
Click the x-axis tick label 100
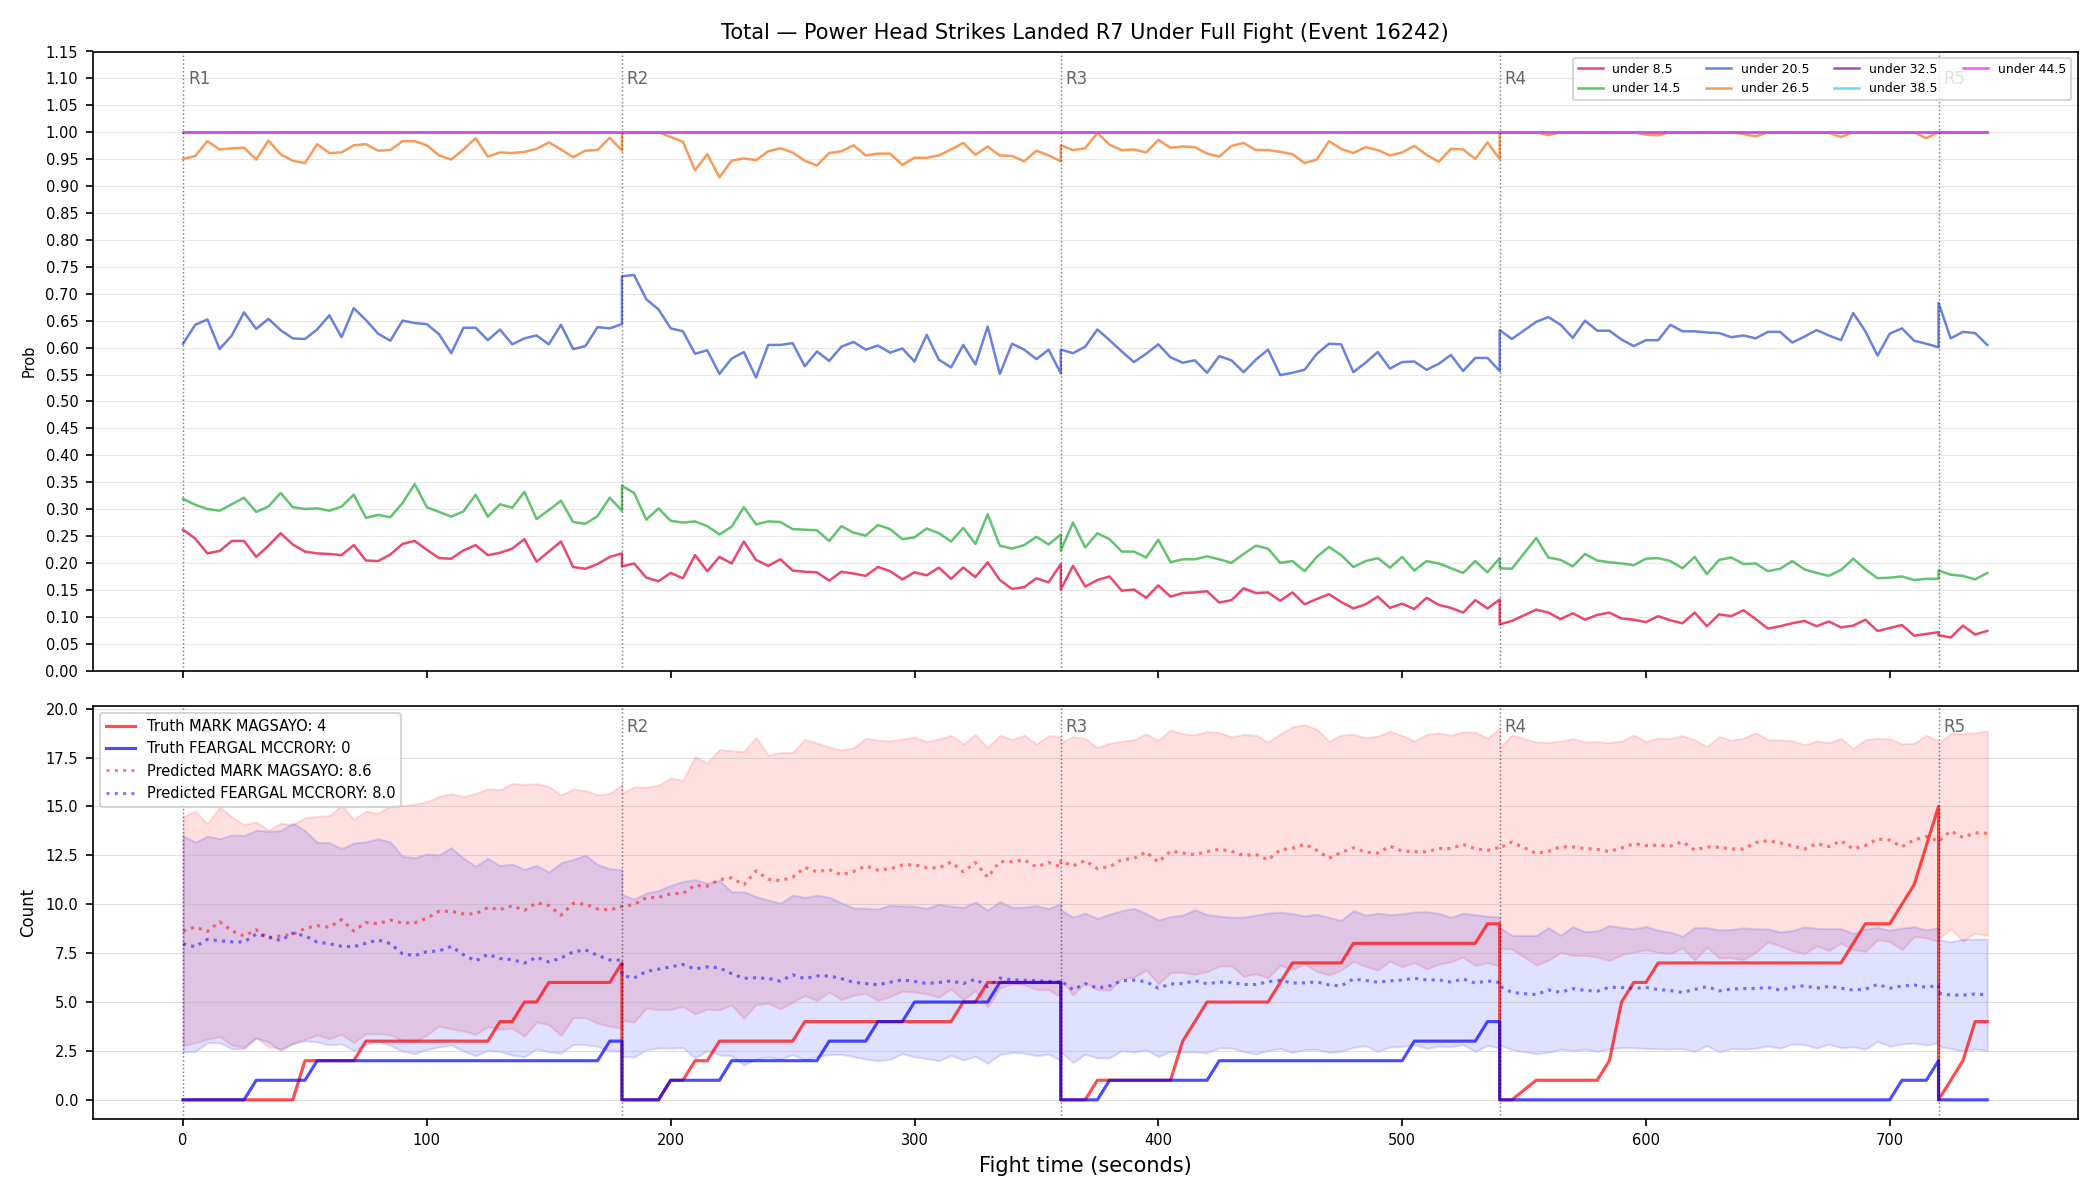pyautogui.click(x=426, y=1139)
